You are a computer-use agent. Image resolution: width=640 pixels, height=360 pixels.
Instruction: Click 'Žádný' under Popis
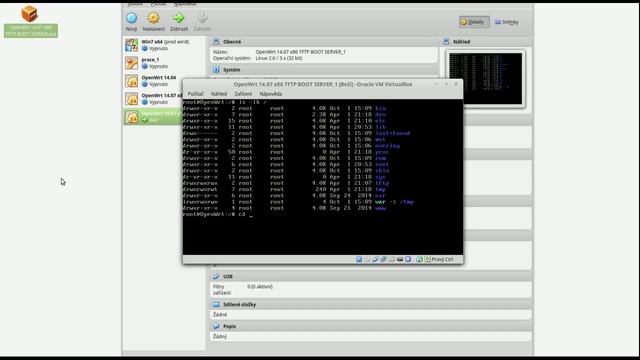(220, 336)
